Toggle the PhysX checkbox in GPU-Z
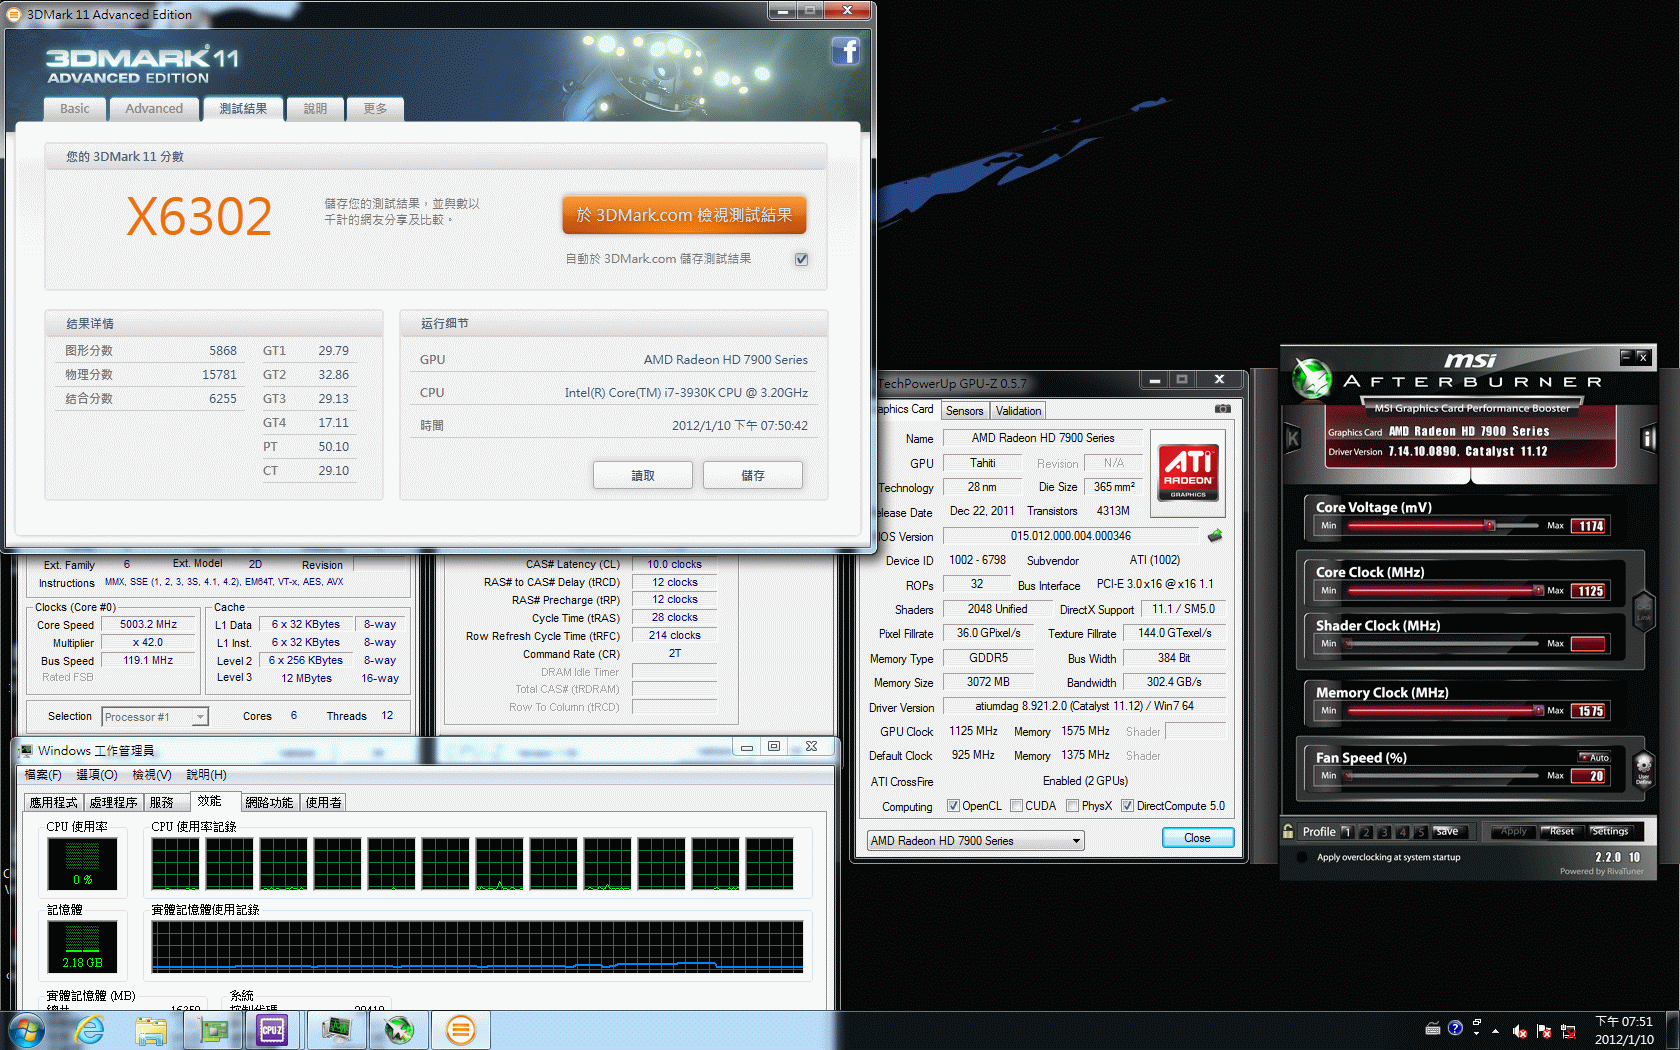This screenshot has height=1050, width=1680. click(1072, 806)
